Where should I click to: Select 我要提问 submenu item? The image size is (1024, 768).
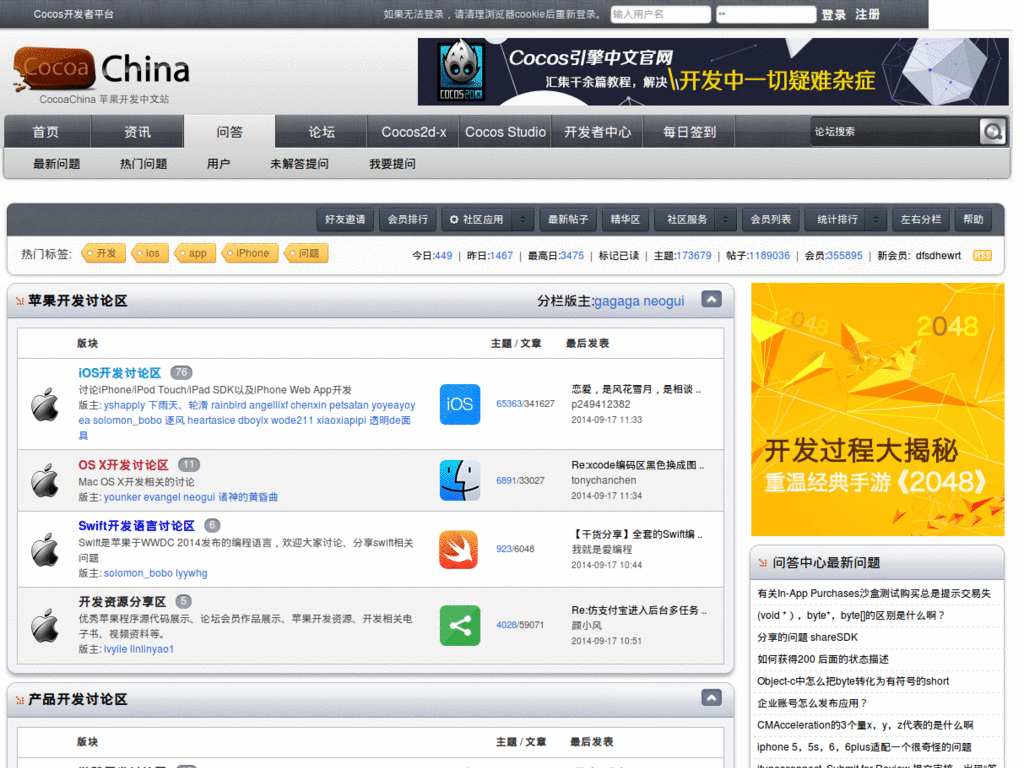tap(392, 164)
